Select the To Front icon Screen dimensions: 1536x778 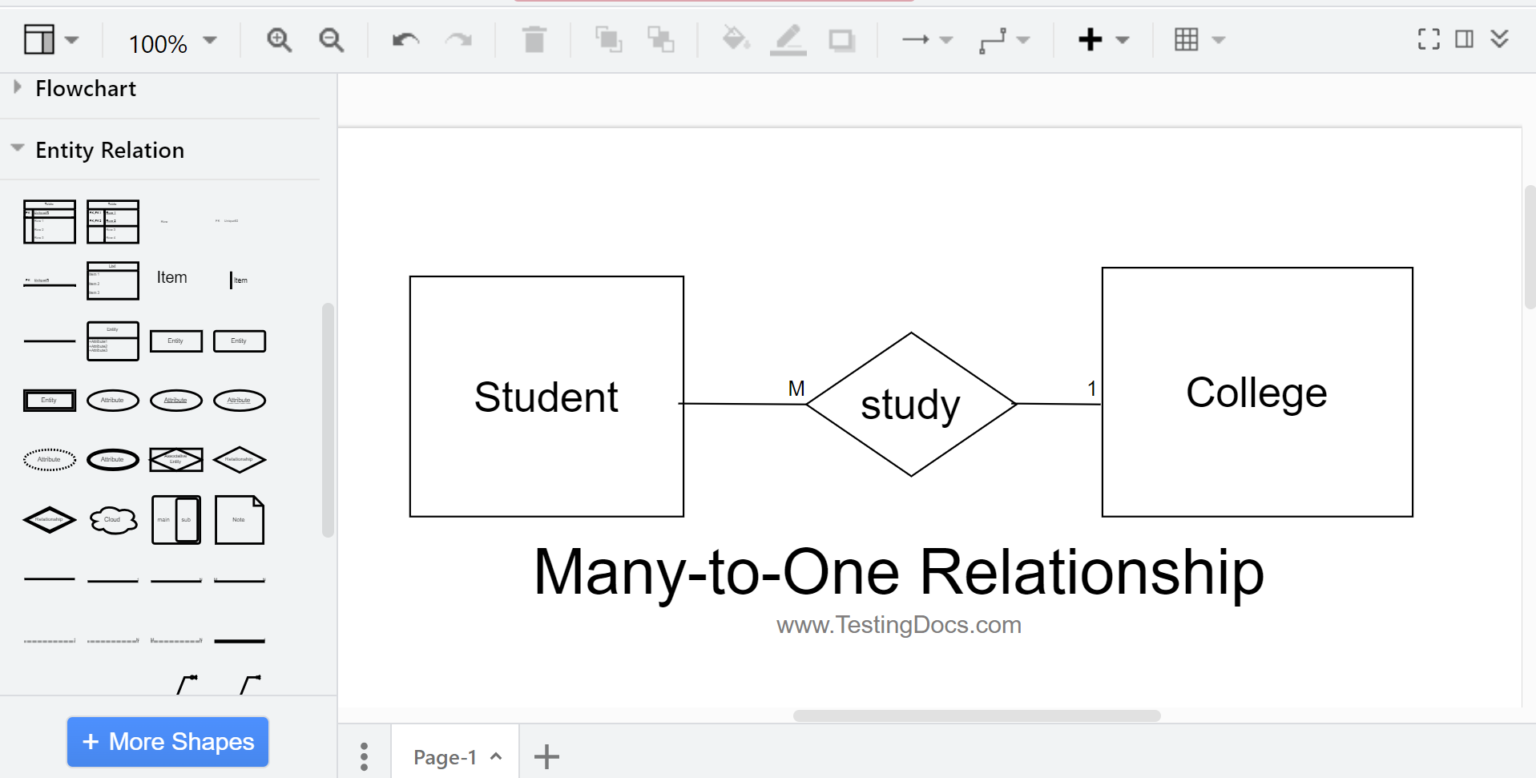tap(609, 39)
